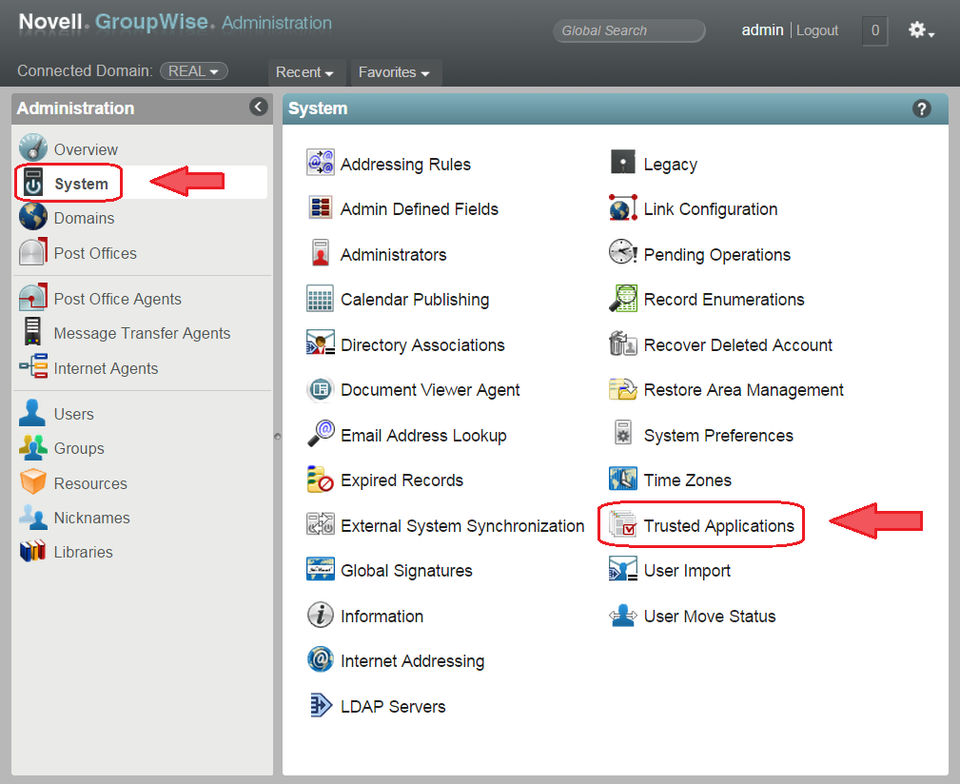Open the Record Enumerations icon
Viewport: 960px width, 784px height.
click(623, 299)
